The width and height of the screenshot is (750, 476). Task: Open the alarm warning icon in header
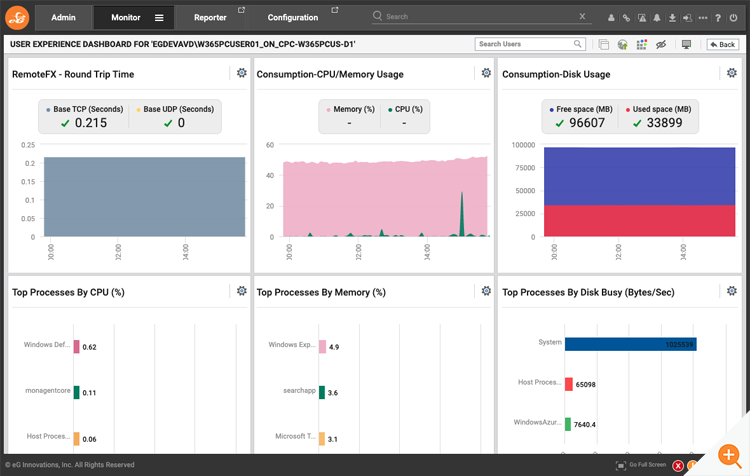coord(642,18)
